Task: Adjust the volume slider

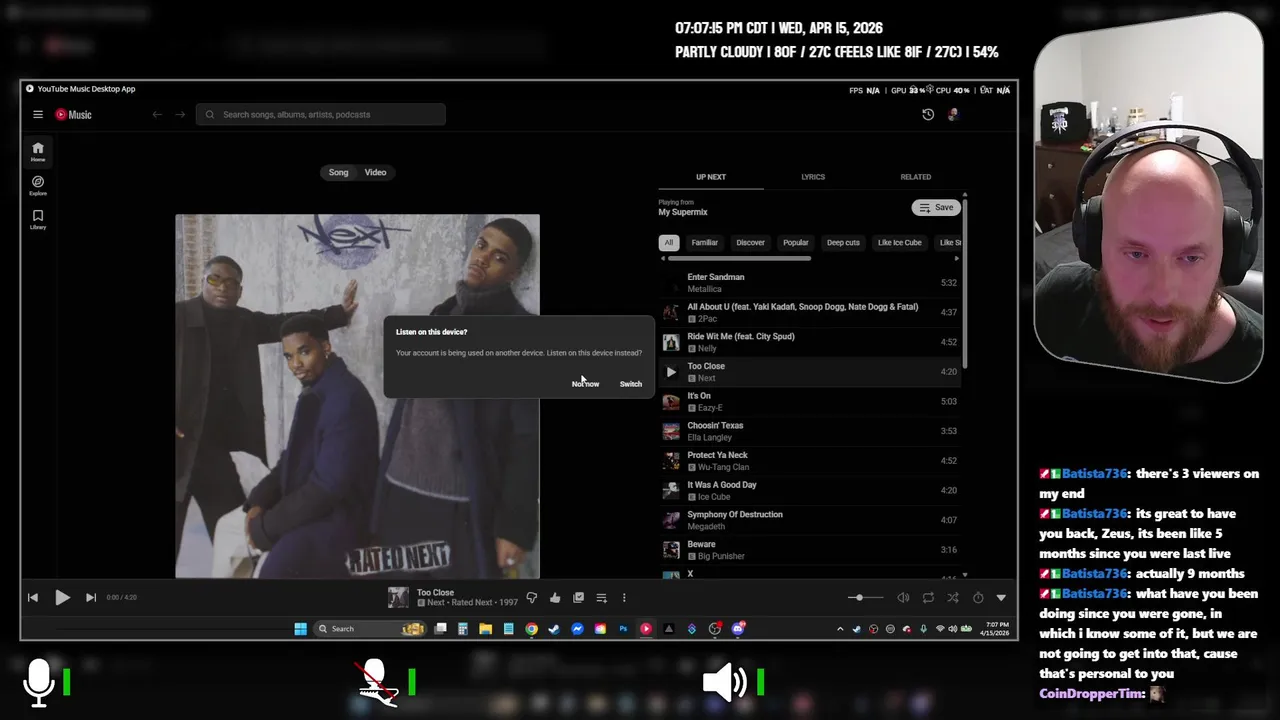Action: 865,598
